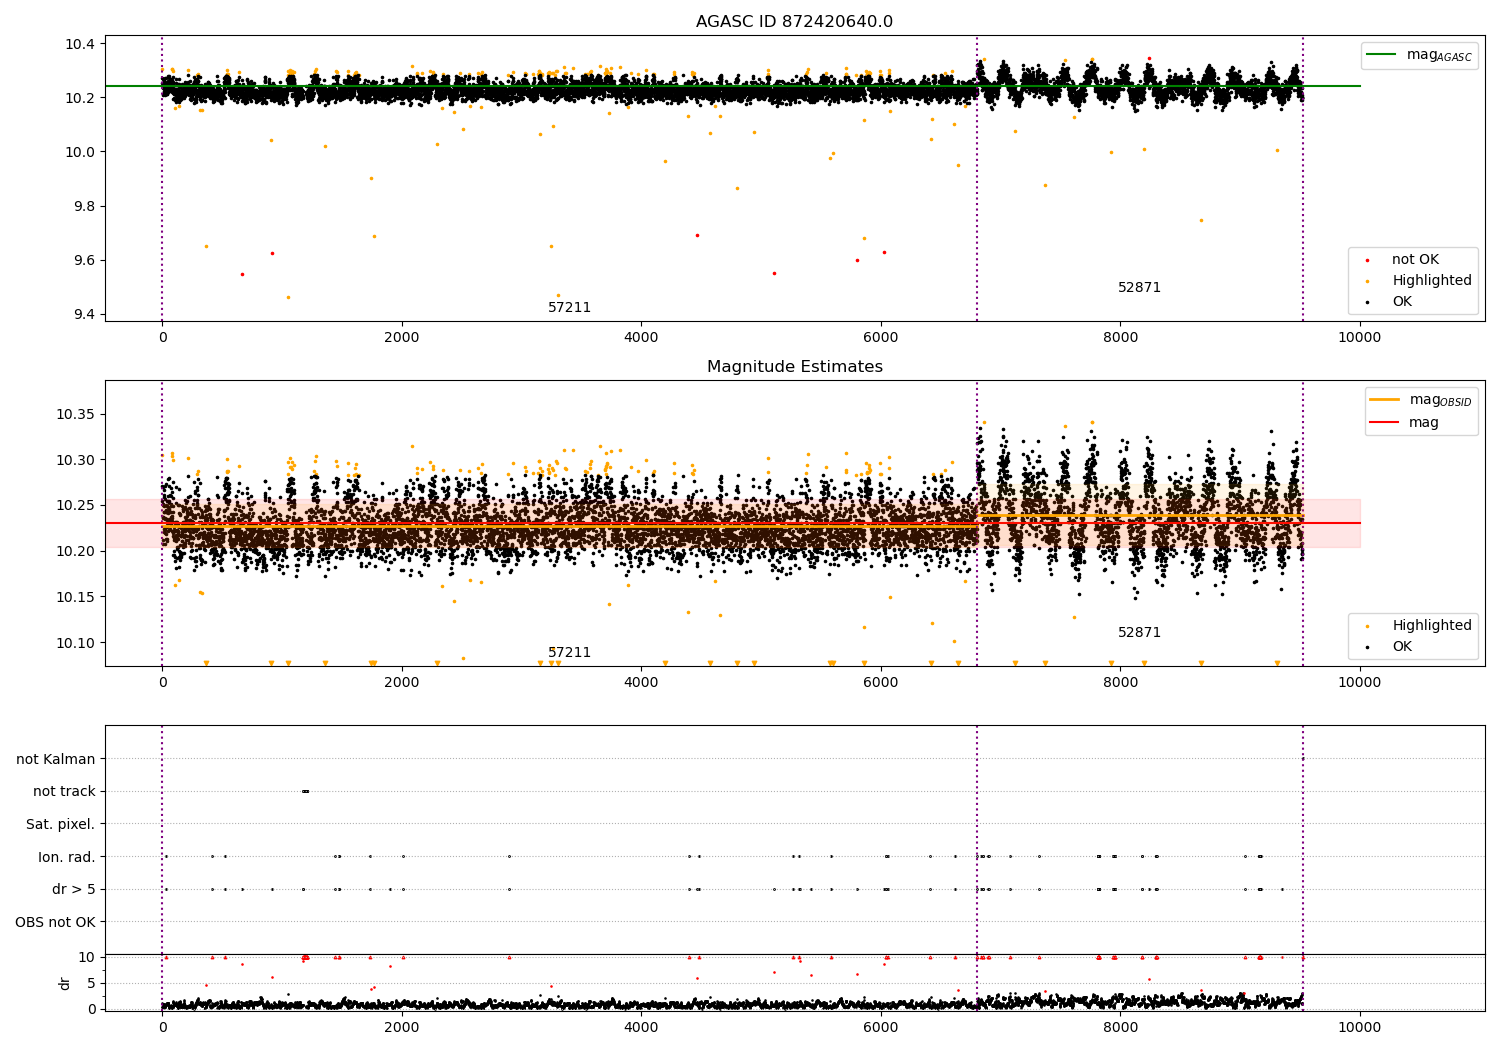Click the '52871' label in Magnitude Estimates plot
This screenshot has width=1500, height=1050.
click(1139, 633)
